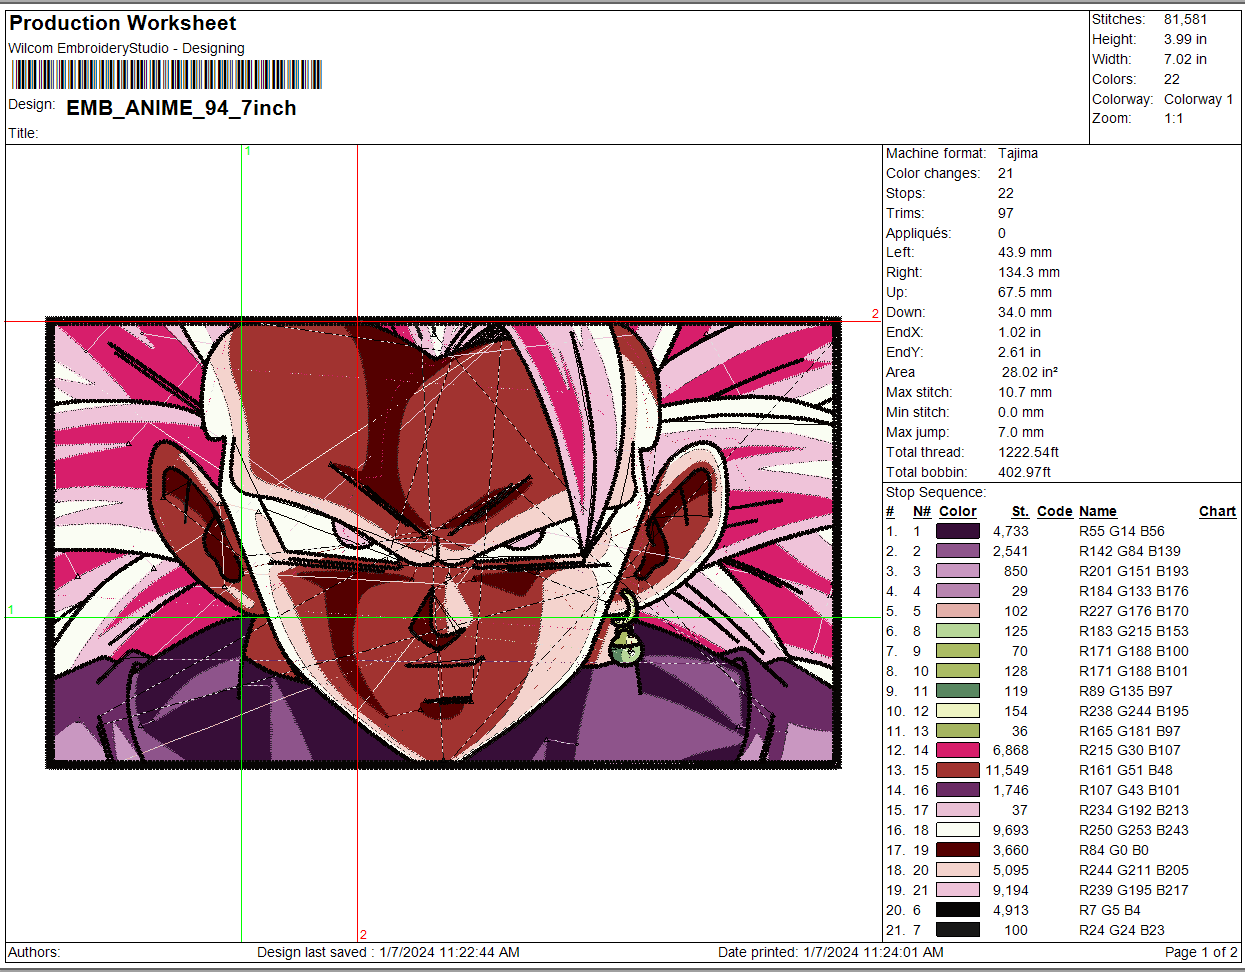Click the total thread value 1222.54ft
1245x972 pixels.
tap(1028, 452)
